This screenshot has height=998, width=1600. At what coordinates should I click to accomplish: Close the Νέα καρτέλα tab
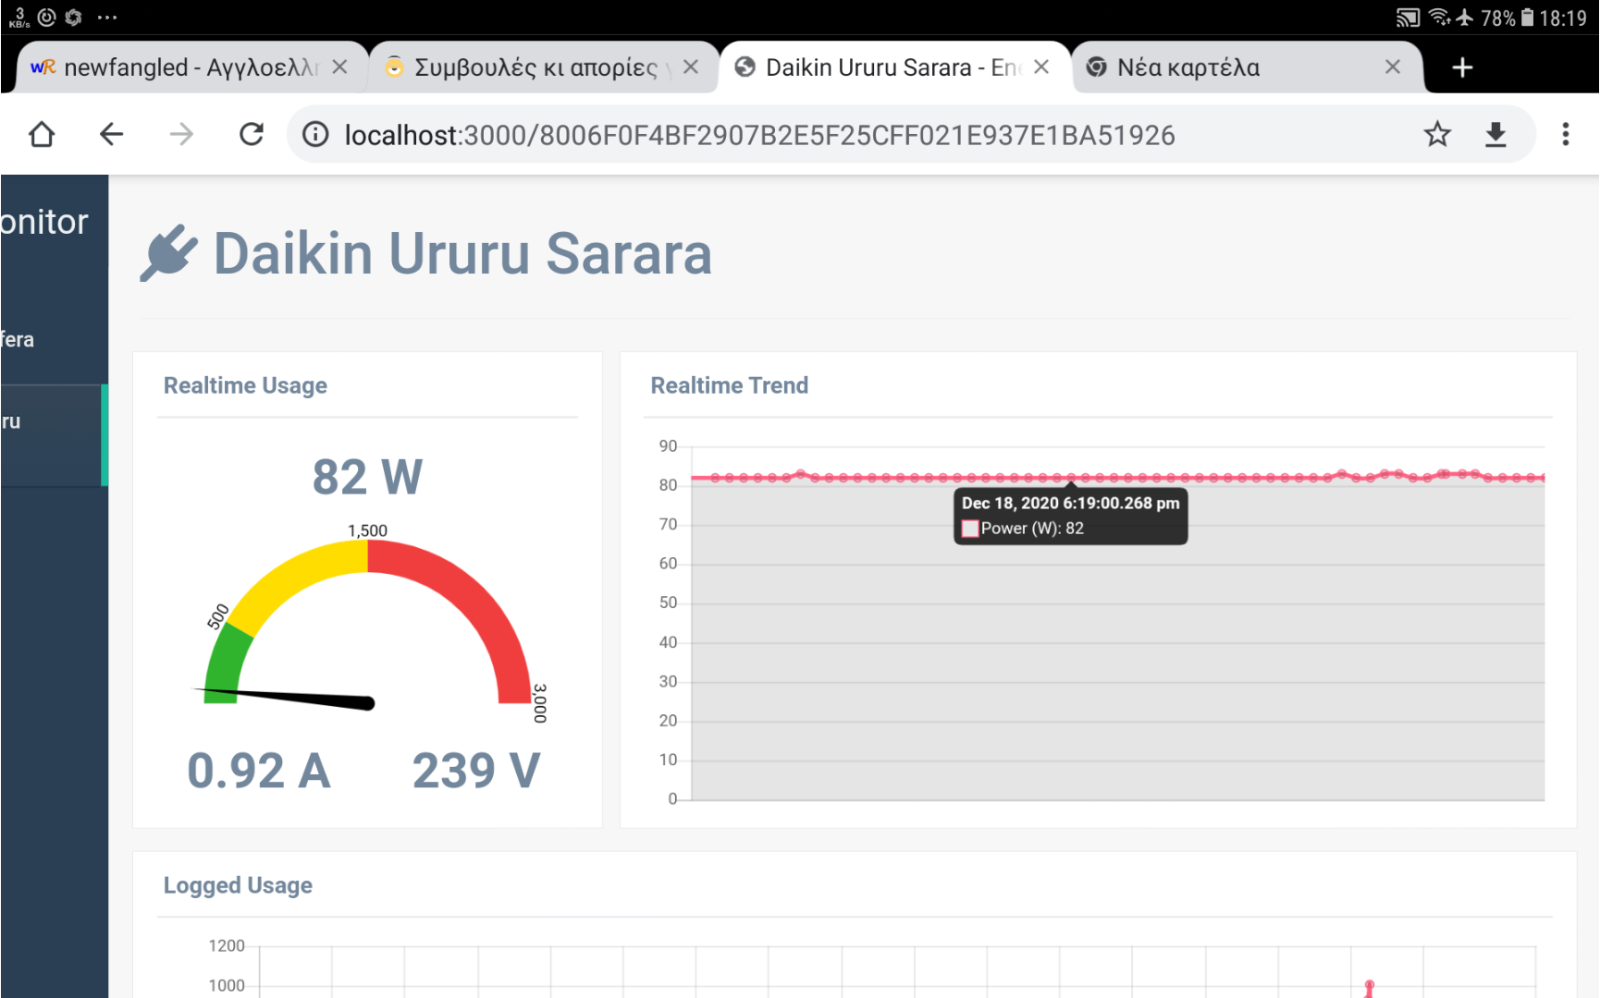click(1393, 67)
